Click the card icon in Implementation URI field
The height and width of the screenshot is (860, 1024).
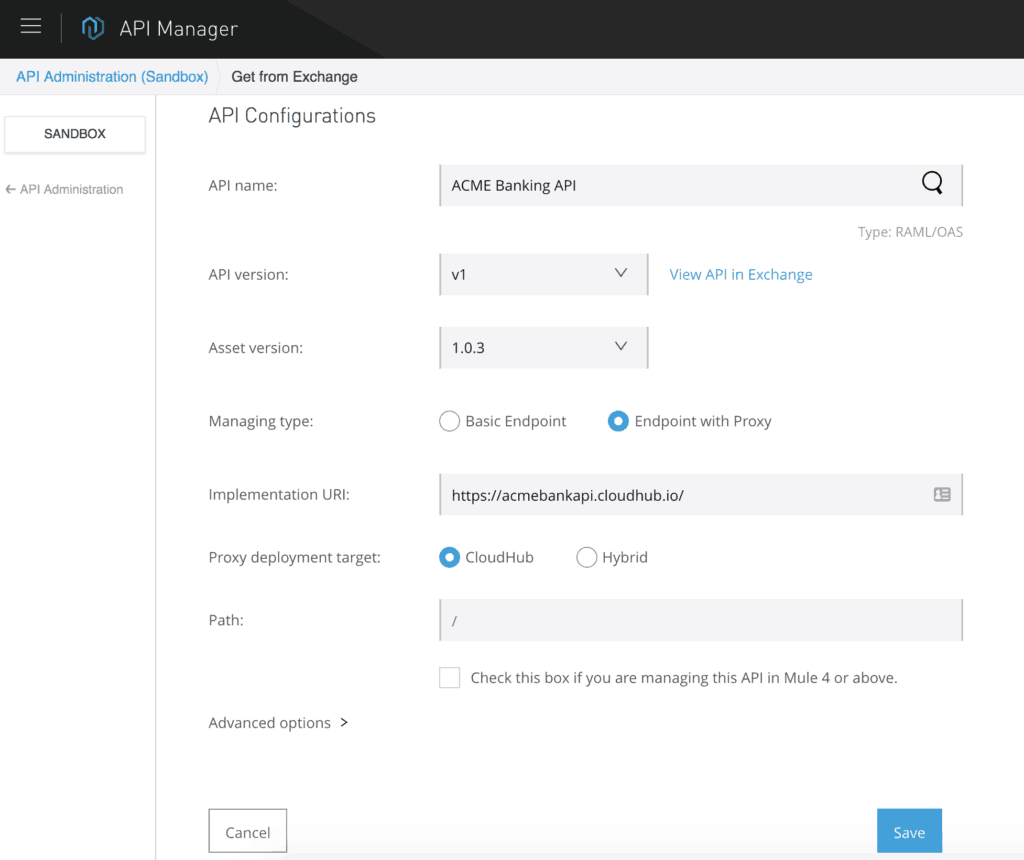coord(941,493)
